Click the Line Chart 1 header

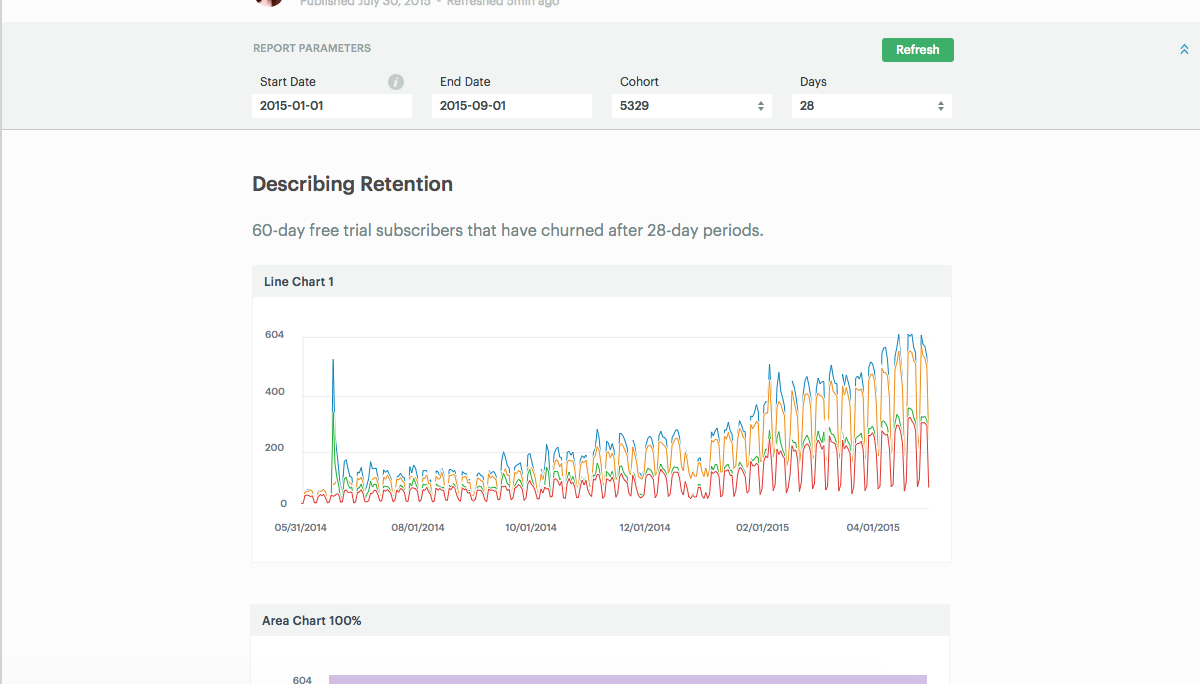click(x=299, y=282)
